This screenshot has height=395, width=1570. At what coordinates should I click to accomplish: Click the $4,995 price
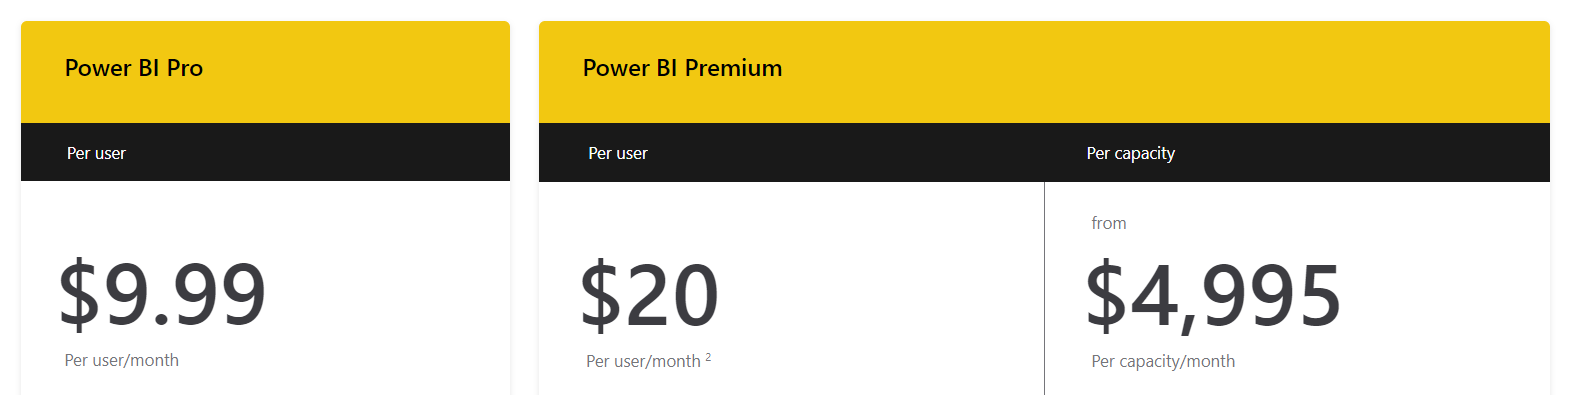click(1214, 296)
